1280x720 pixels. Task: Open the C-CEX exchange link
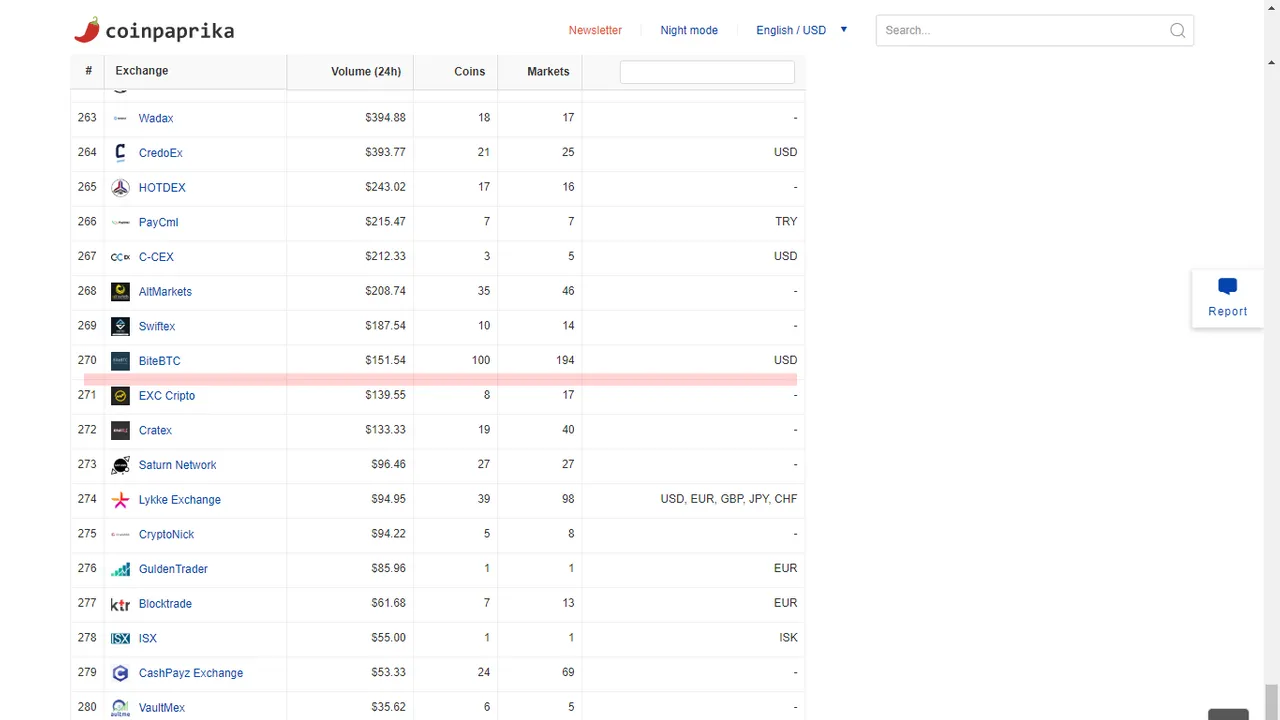coord(156,257)
